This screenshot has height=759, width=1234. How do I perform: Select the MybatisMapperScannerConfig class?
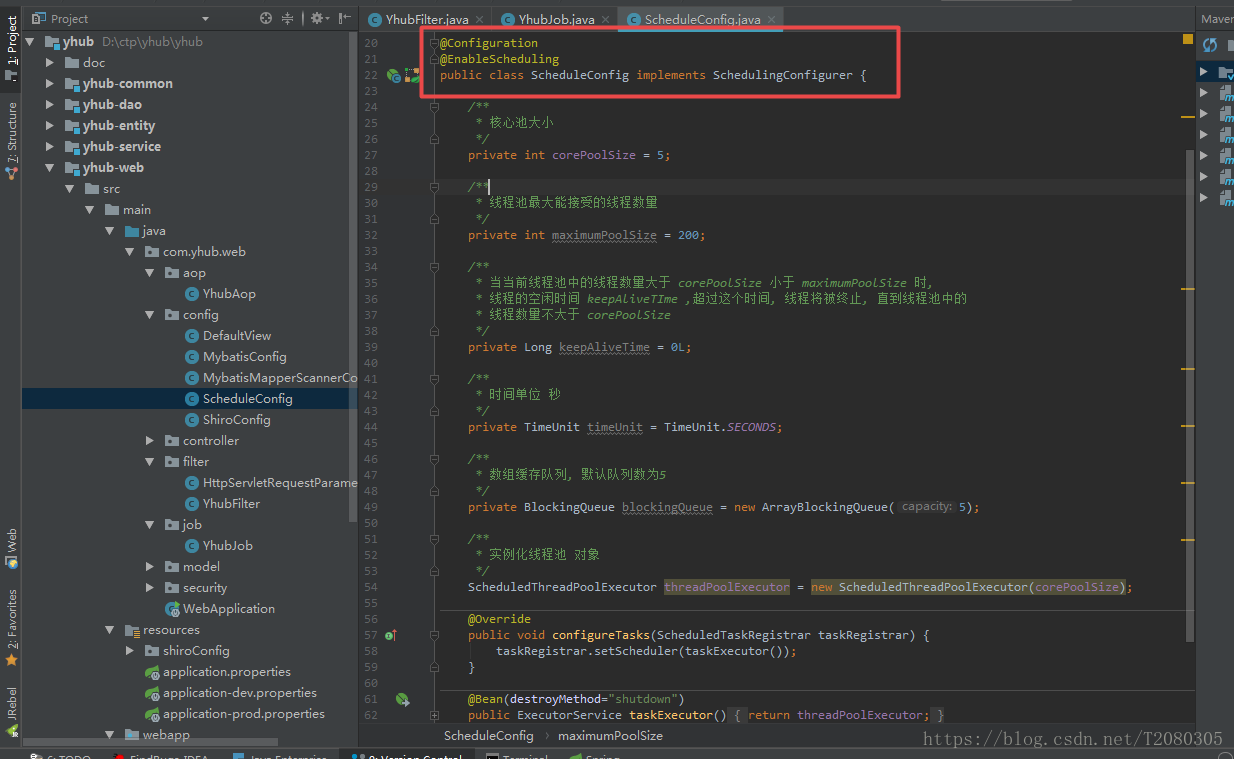[272, 378]
